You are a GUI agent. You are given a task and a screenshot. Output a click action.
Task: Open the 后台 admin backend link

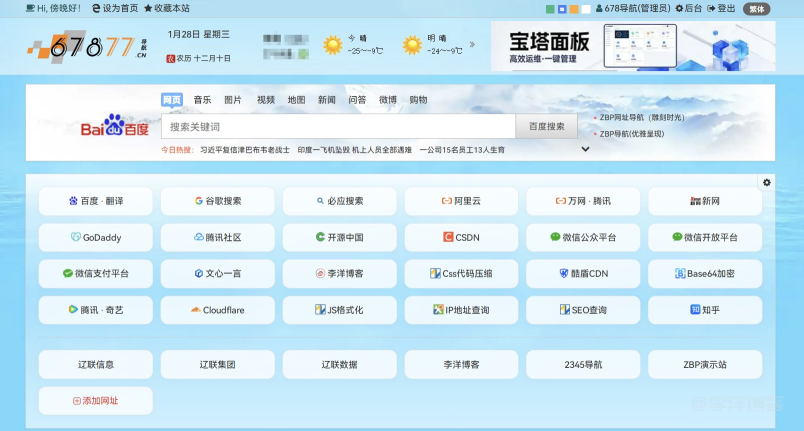point(689,8)
